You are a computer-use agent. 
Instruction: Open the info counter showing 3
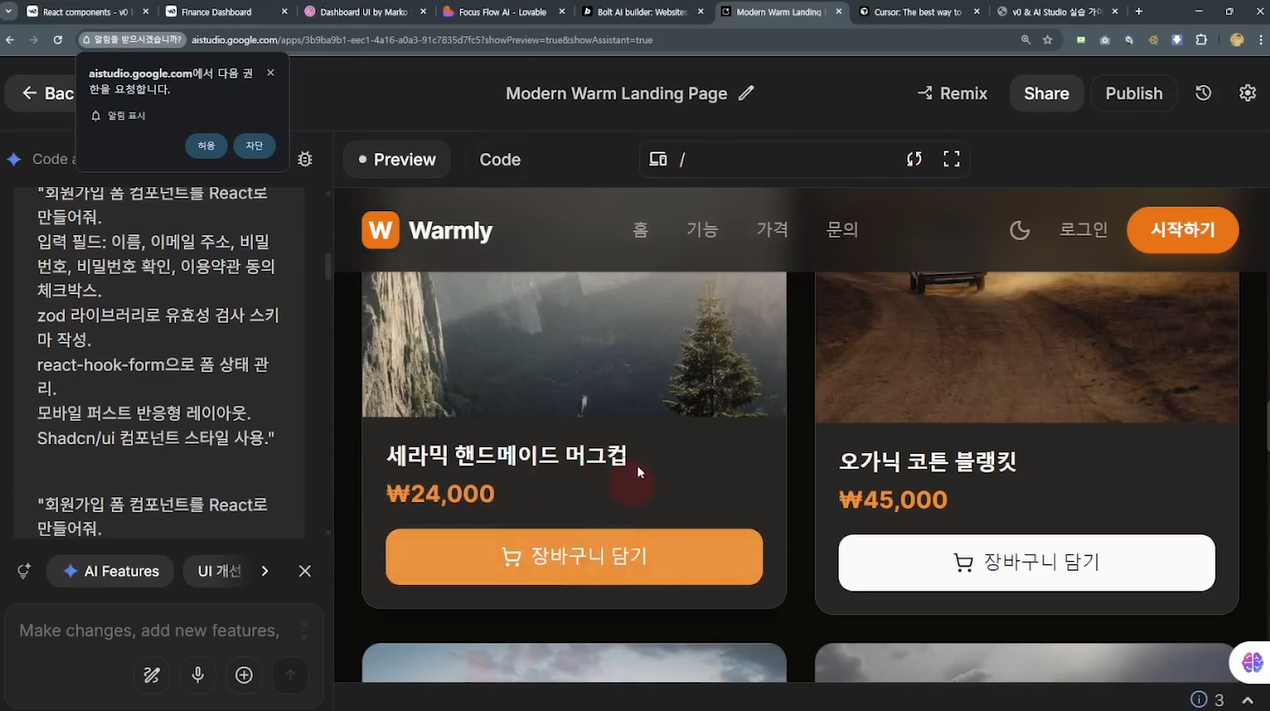pyautogui.click(x=1207, y=699)
